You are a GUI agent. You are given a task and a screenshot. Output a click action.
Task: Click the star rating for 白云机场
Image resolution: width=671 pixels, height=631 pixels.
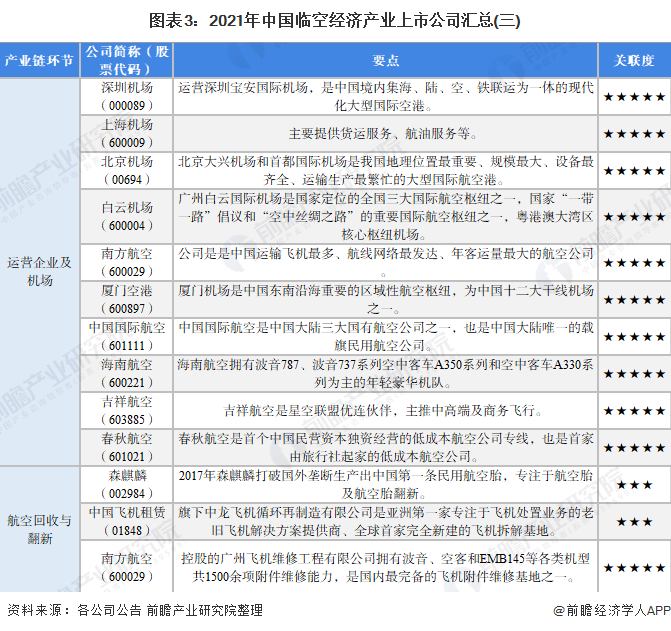[x=634, y=215]
